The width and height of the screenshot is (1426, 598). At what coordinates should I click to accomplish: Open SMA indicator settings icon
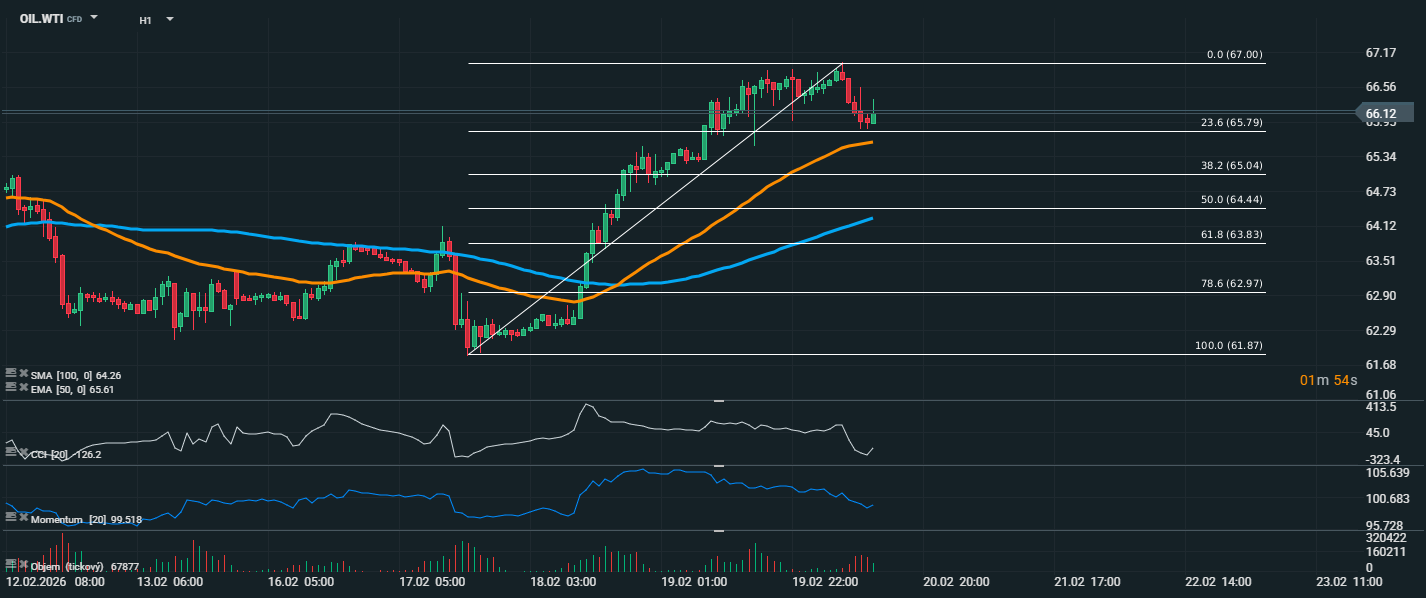[11, 372]
